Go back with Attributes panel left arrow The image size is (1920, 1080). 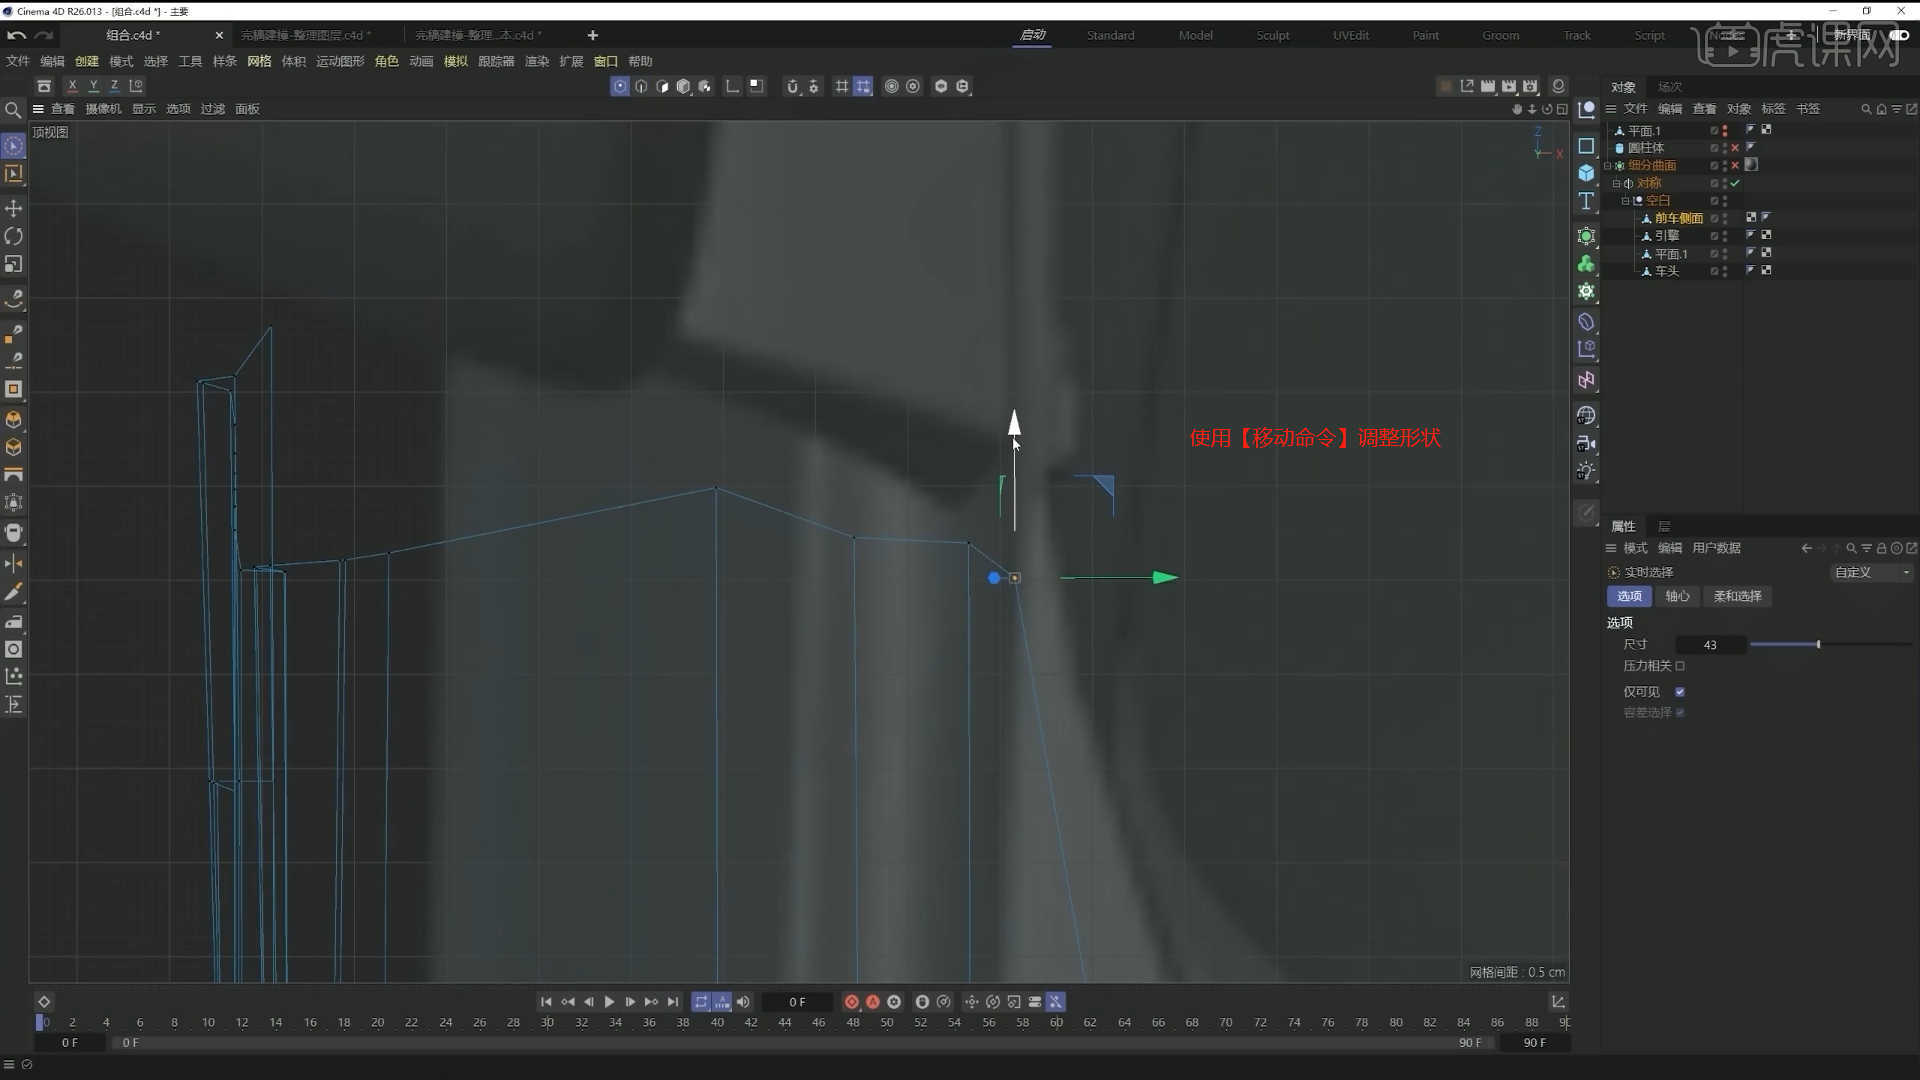click(1806, 548)
